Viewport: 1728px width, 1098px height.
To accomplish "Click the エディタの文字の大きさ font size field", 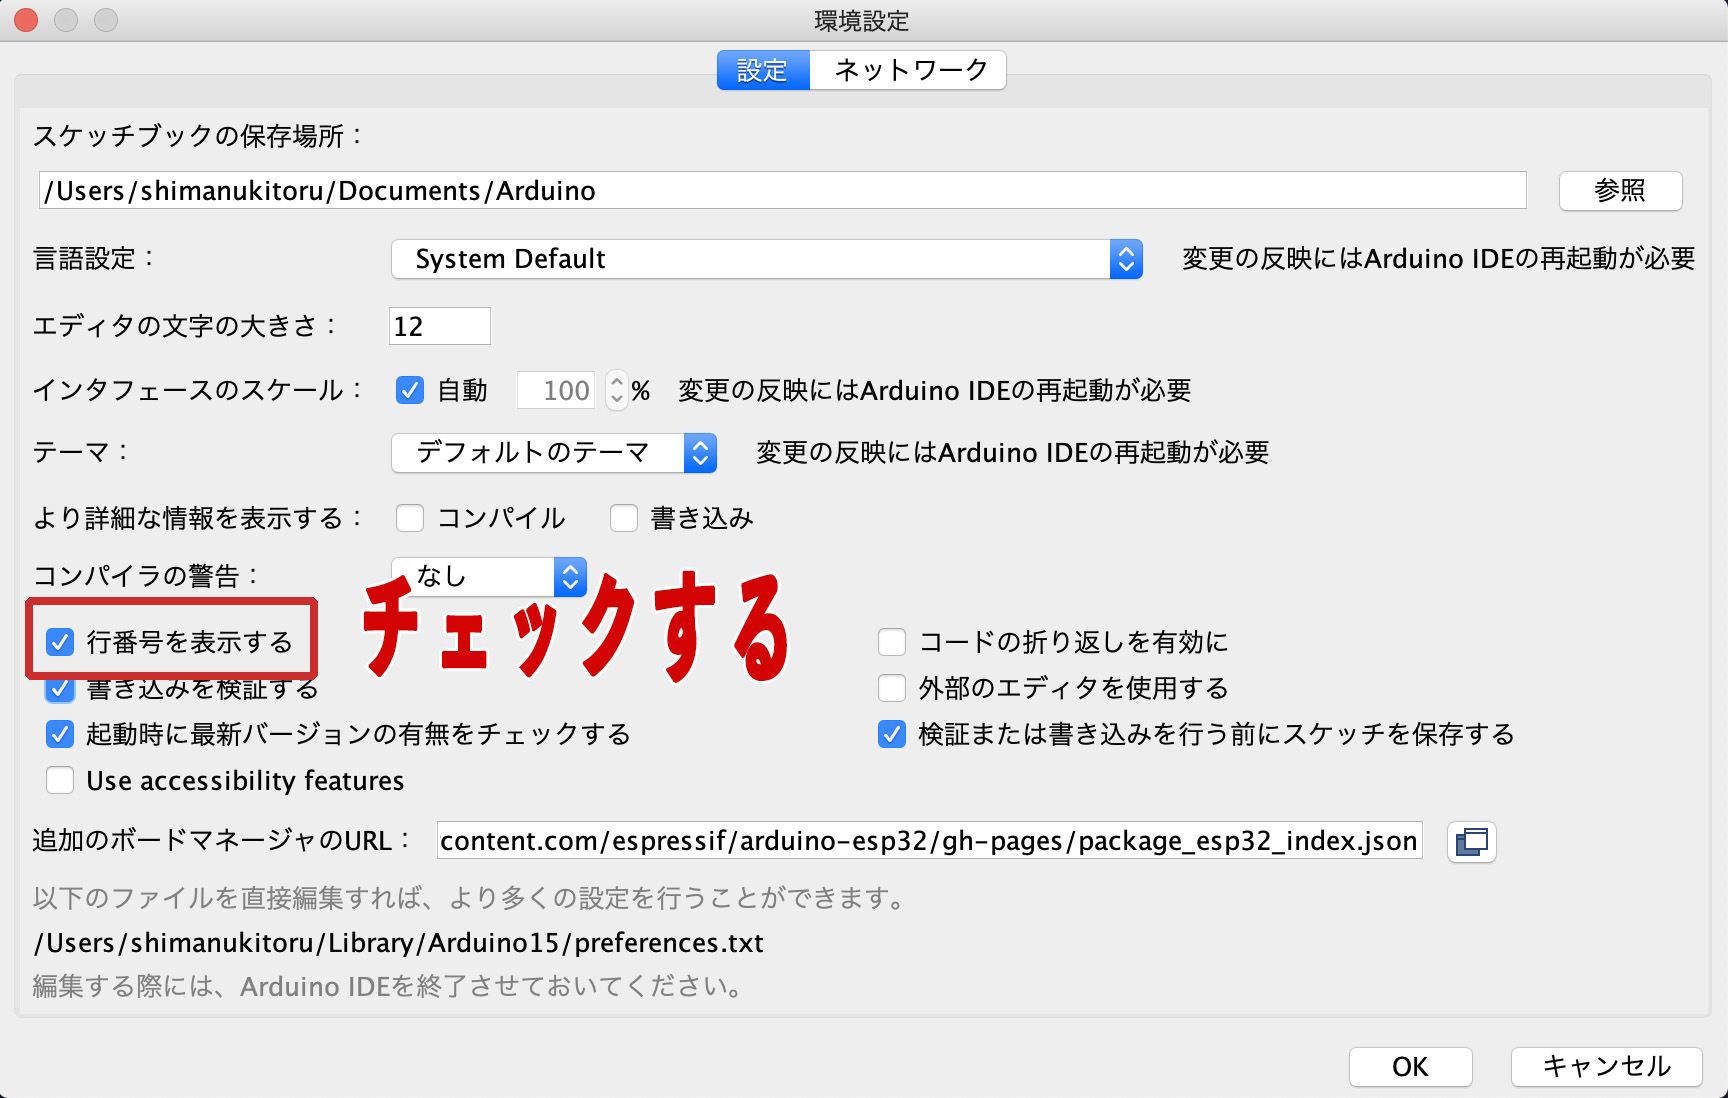I will coord(439,326).
